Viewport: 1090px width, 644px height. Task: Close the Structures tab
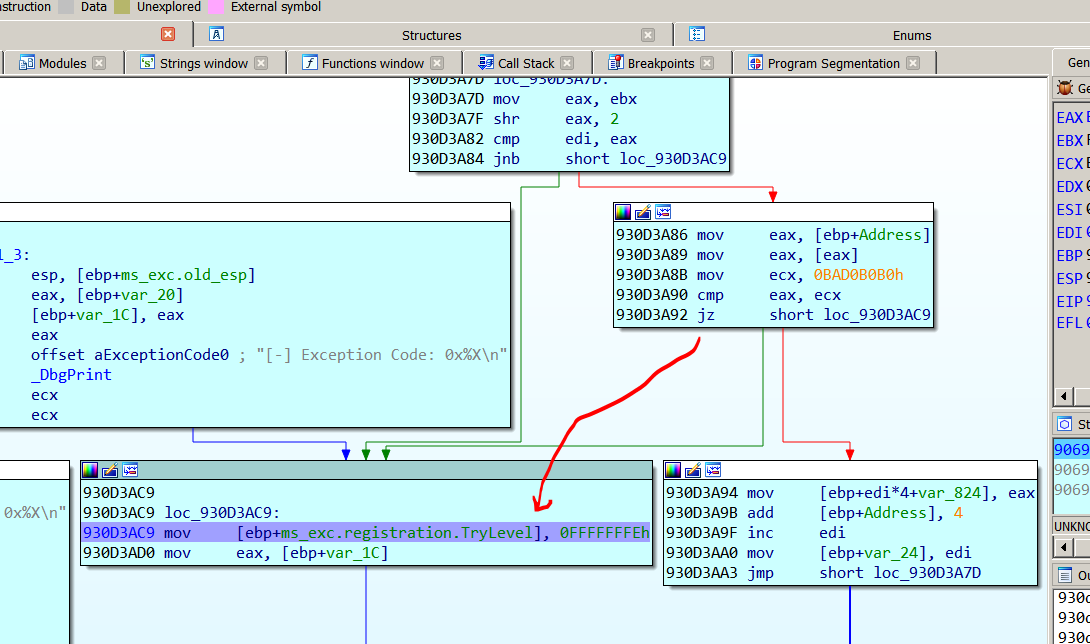coord(648,35)
